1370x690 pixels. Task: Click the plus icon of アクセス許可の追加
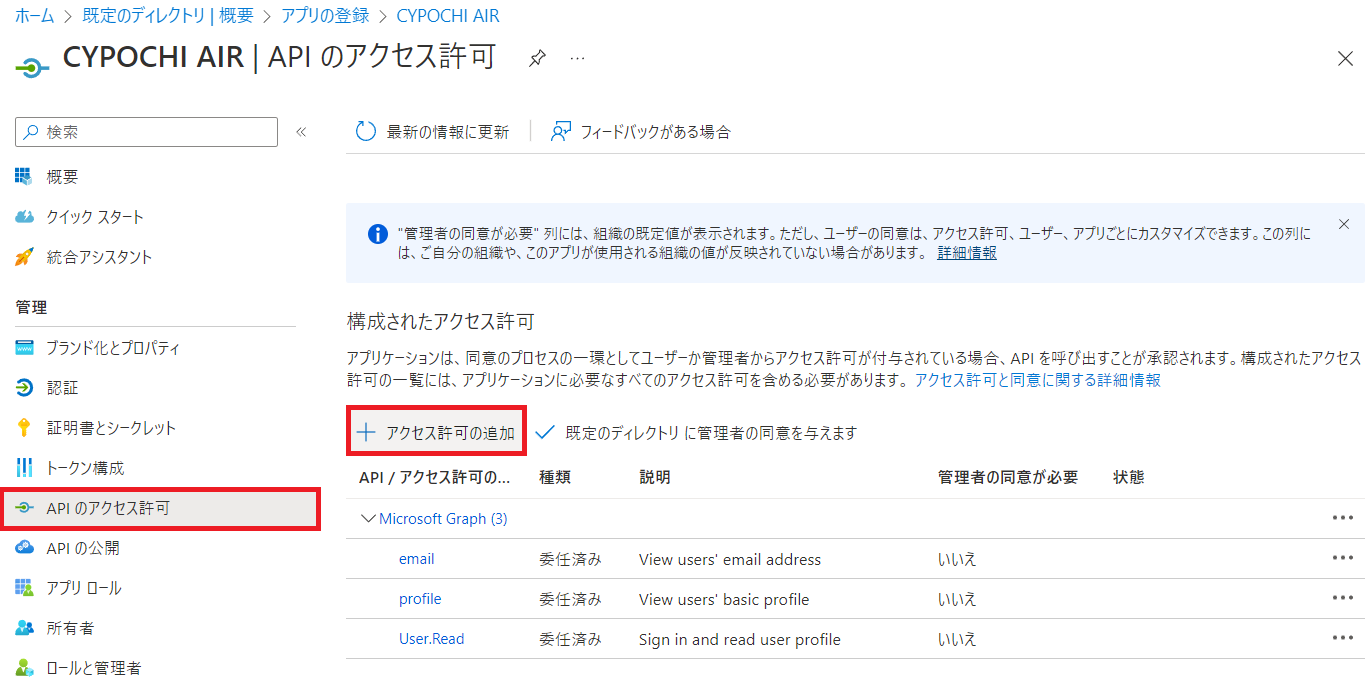click(x=366, y=433)
